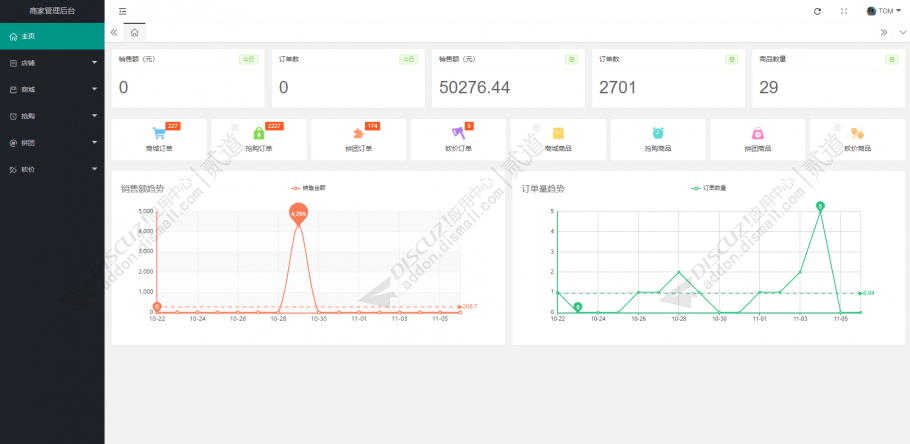Open the tab options dropdown chevron
Image resolution: width=910 pixels, height=444 pixels.
click(901, 32)
